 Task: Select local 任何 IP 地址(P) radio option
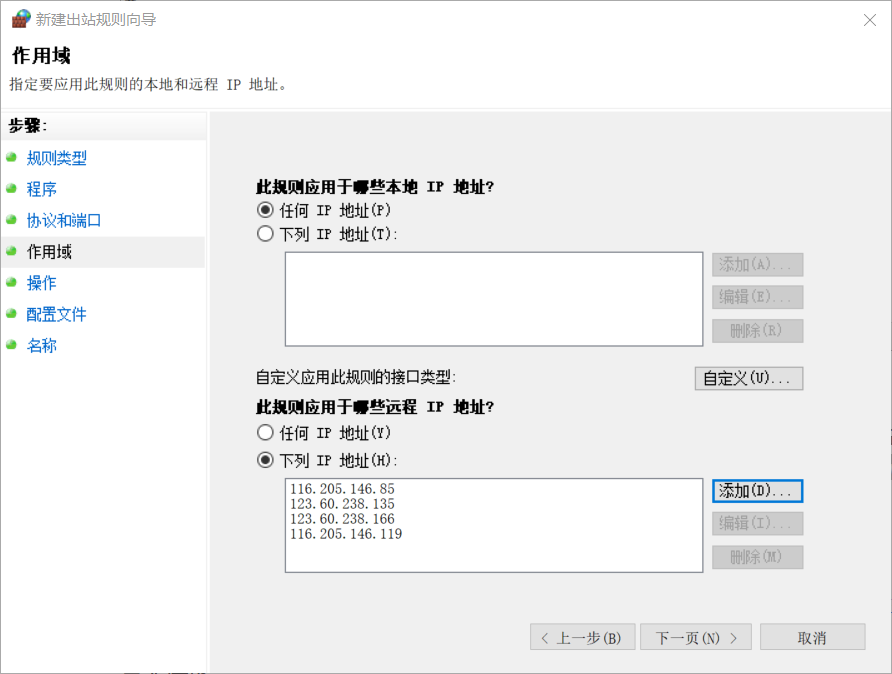265,210
